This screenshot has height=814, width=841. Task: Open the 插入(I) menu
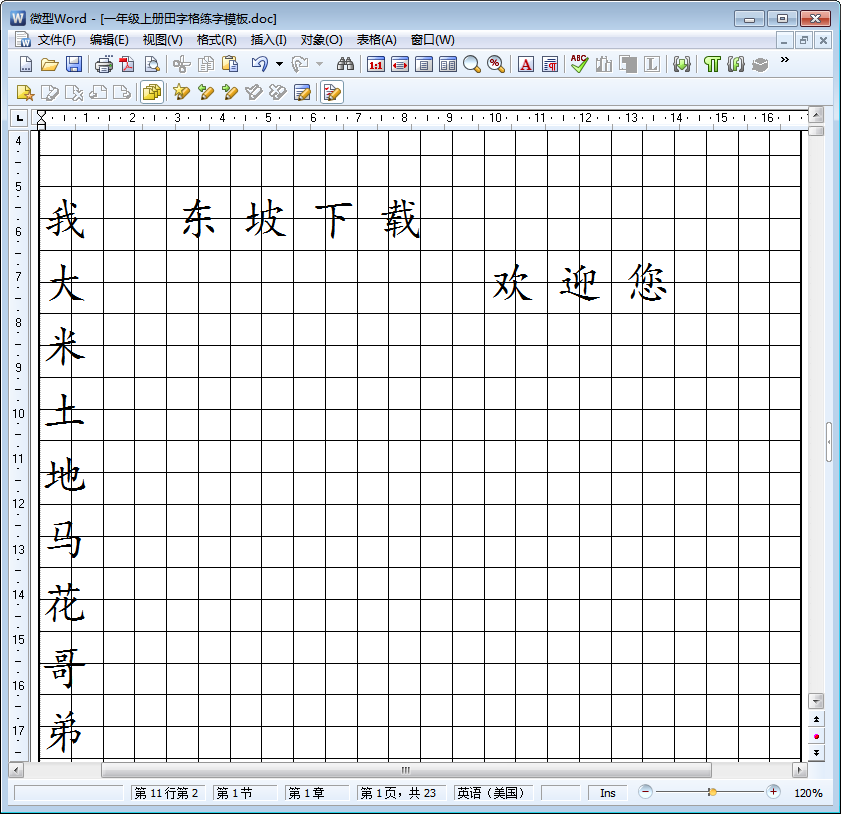click(268, 40)
